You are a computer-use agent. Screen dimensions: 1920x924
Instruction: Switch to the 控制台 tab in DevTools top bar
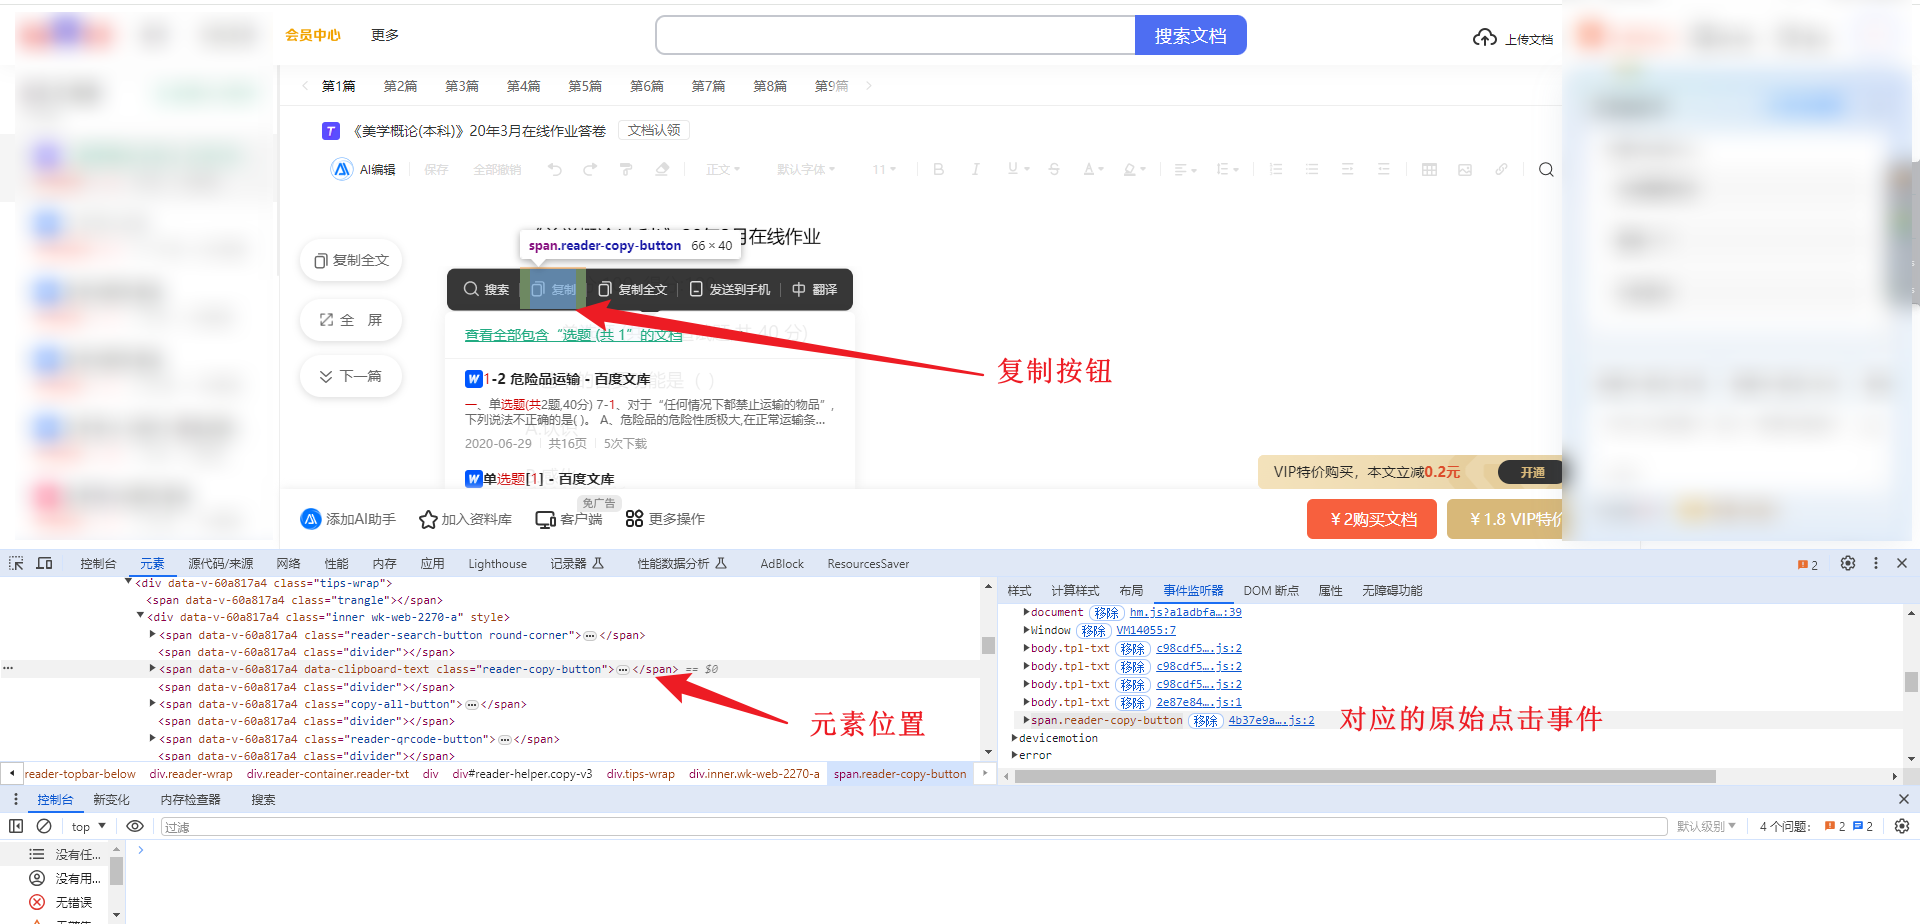[x=98, y=564]
